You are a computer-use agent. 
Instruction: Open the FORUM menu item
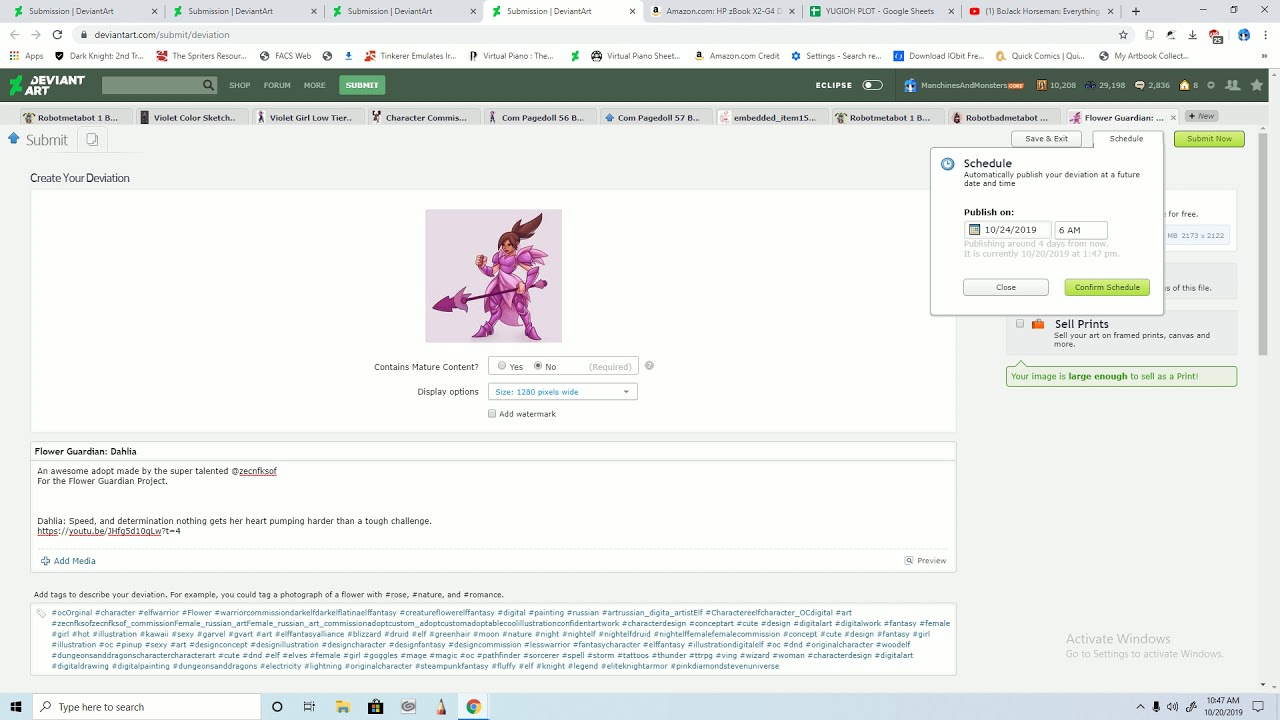click(277, 85)
